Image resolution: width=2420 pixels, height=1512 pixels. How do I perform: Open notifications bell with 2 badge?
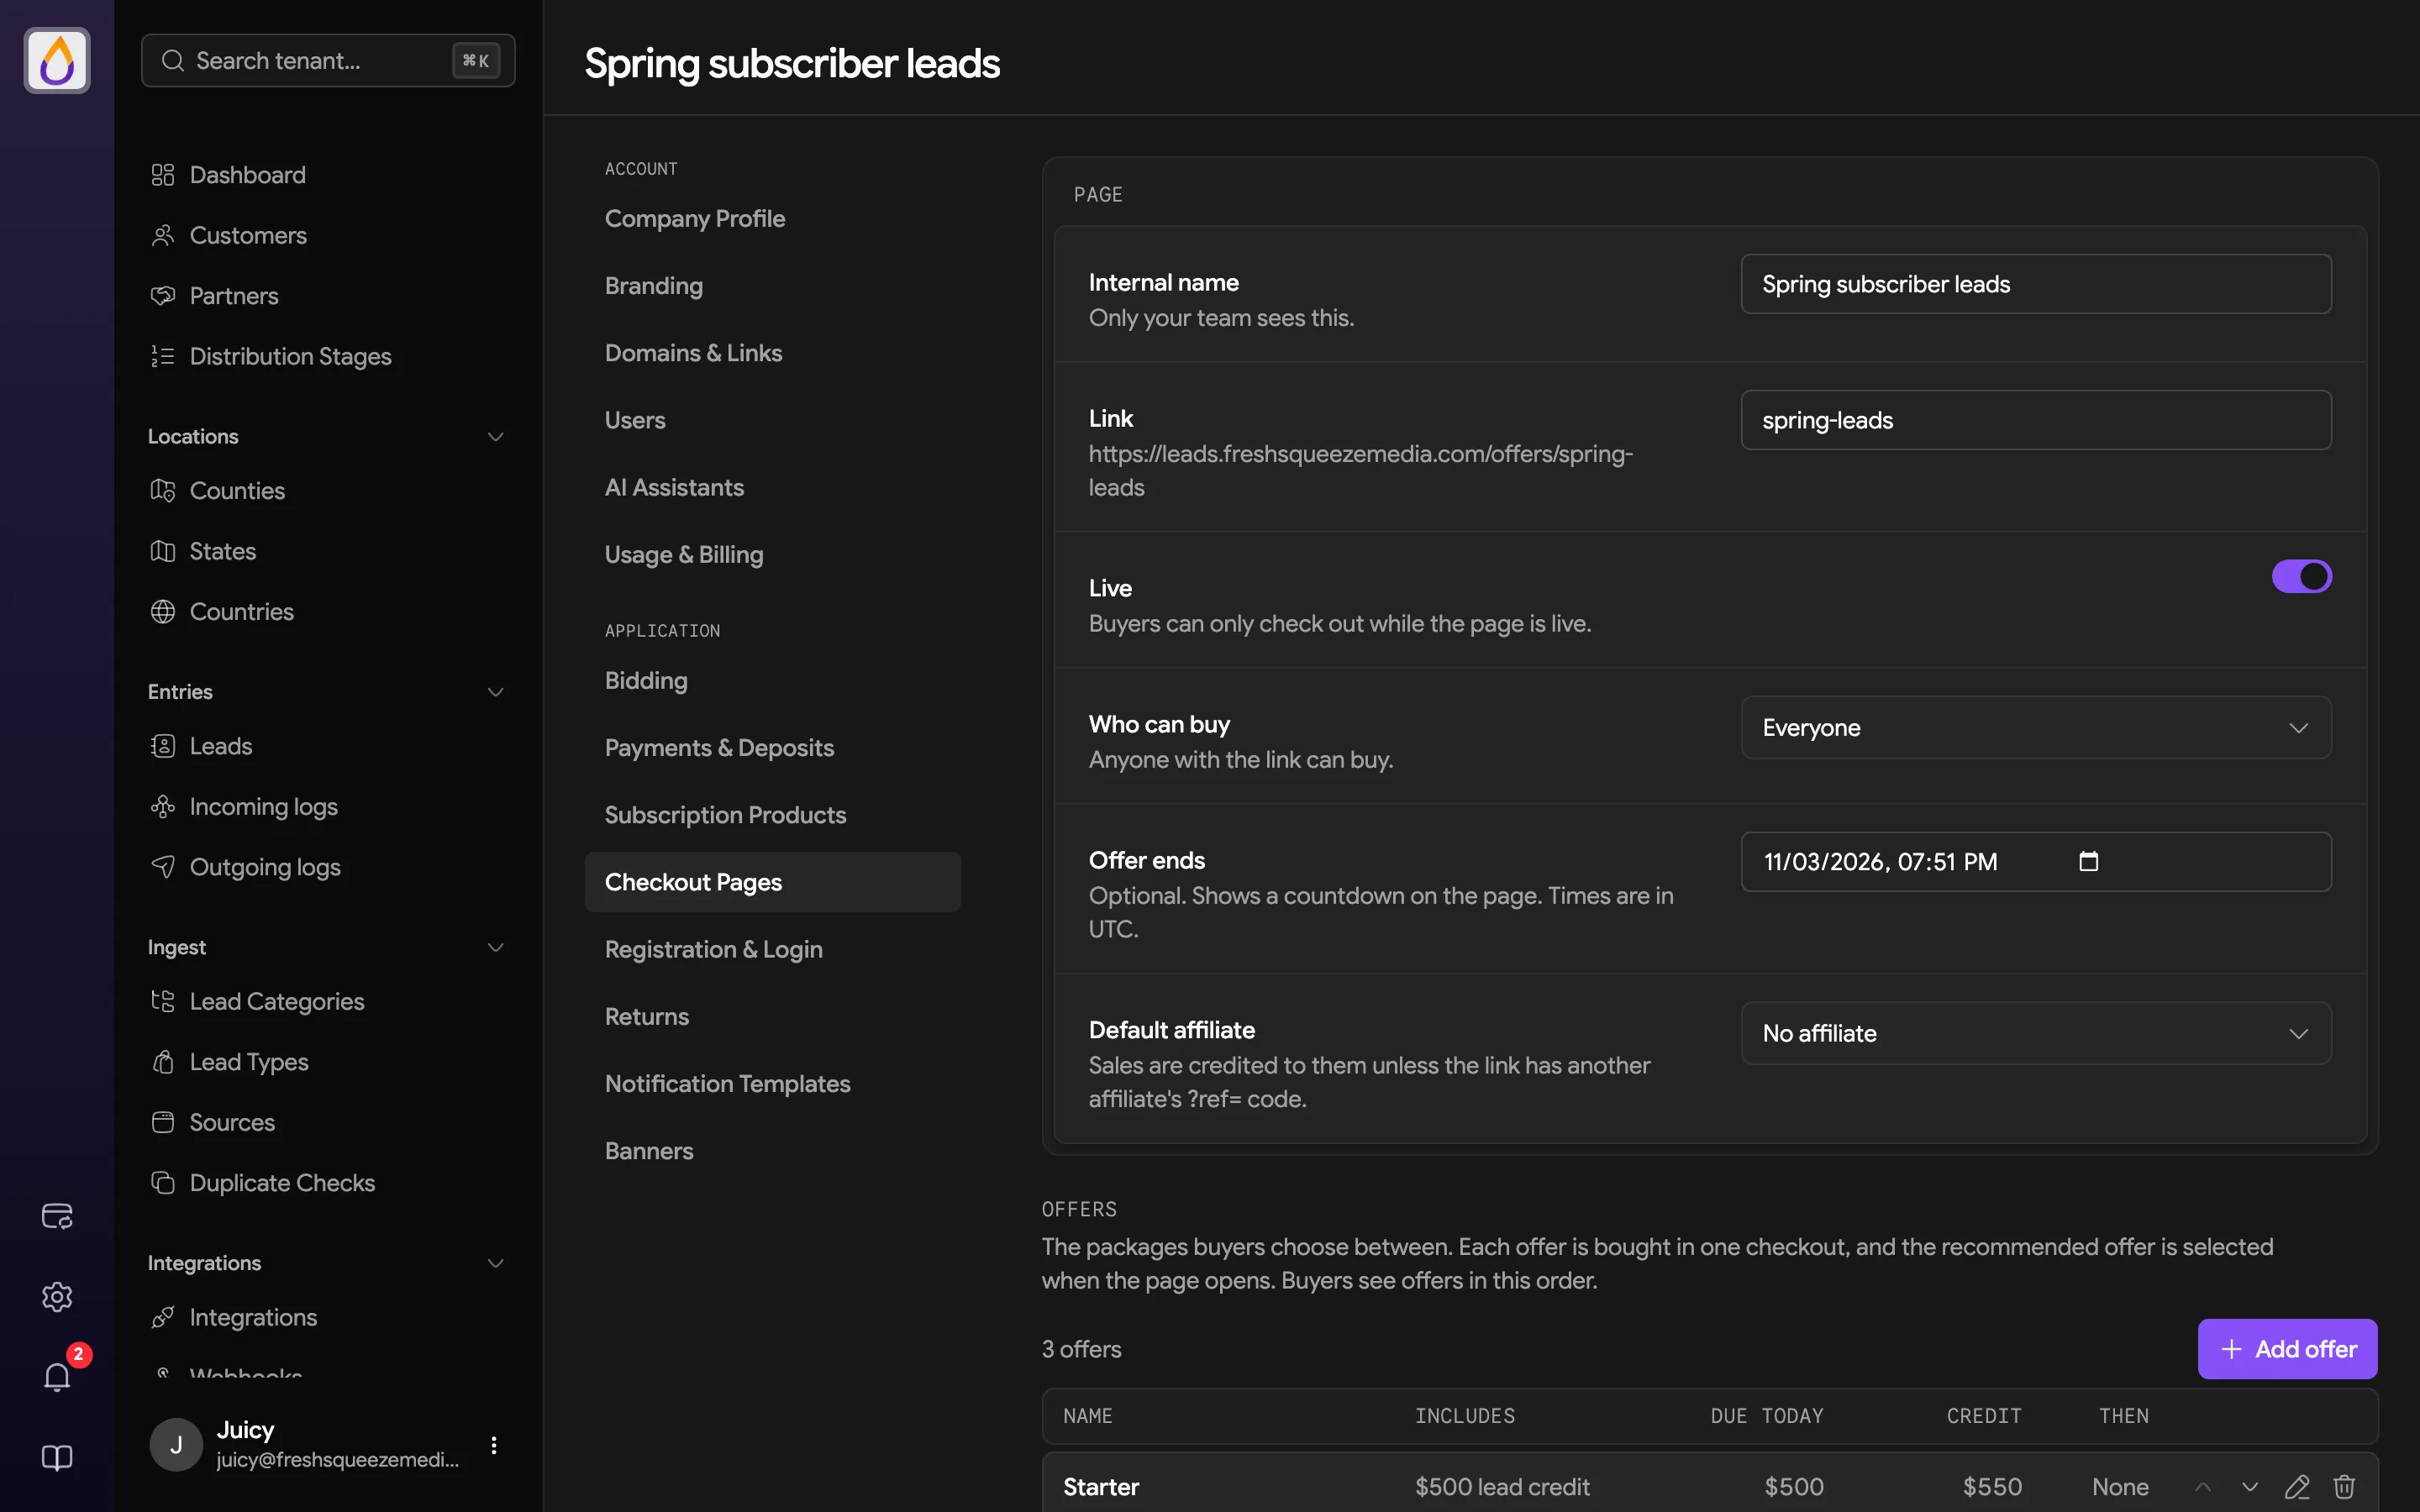coord(57,1377)
